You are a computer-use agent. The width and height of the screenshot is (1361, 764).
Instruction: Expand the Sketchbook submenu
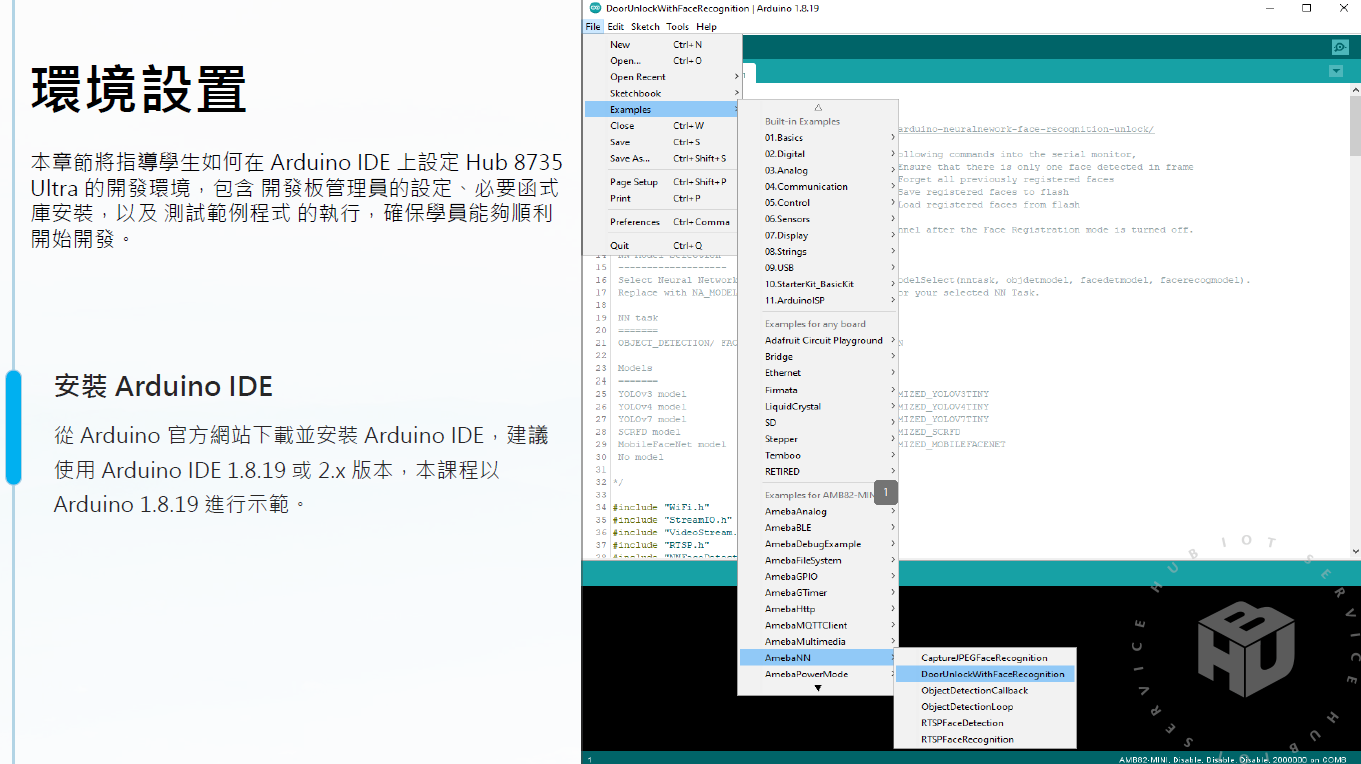[663, 93]
